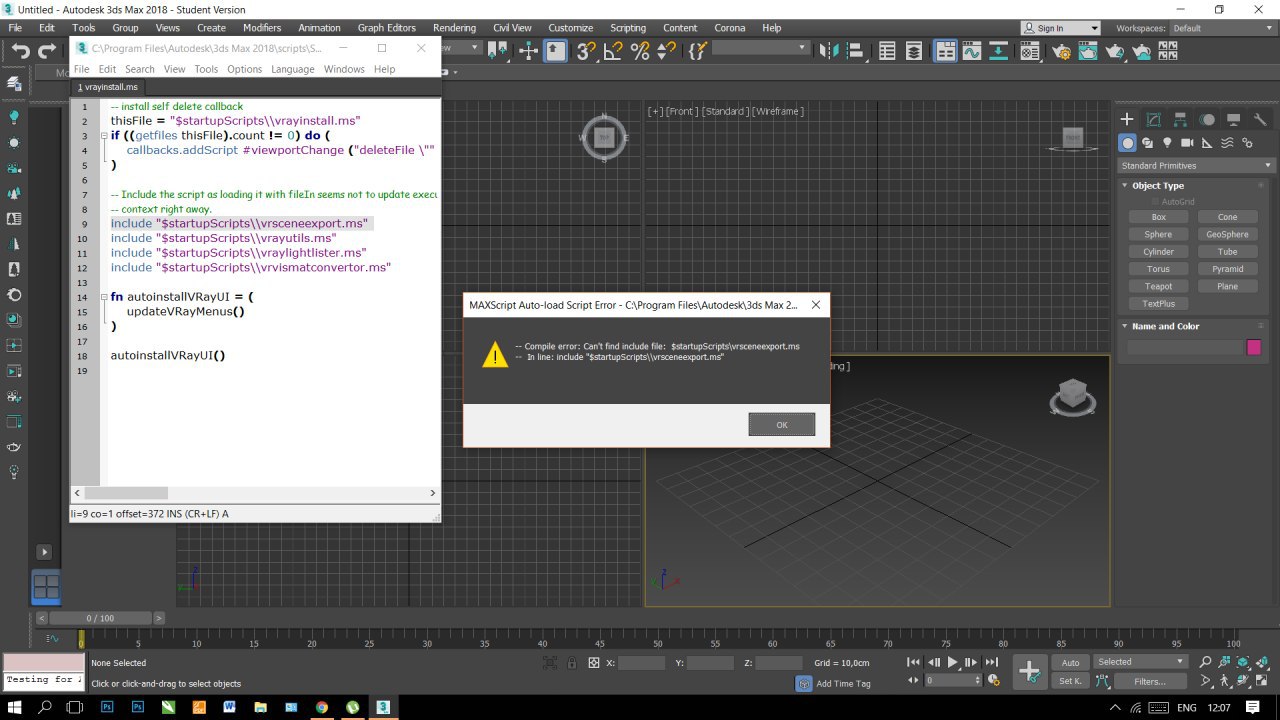The image size is (1280, 720).
Task: Click the GeoSphere primitive button
Action: [x=1227, y=234]
